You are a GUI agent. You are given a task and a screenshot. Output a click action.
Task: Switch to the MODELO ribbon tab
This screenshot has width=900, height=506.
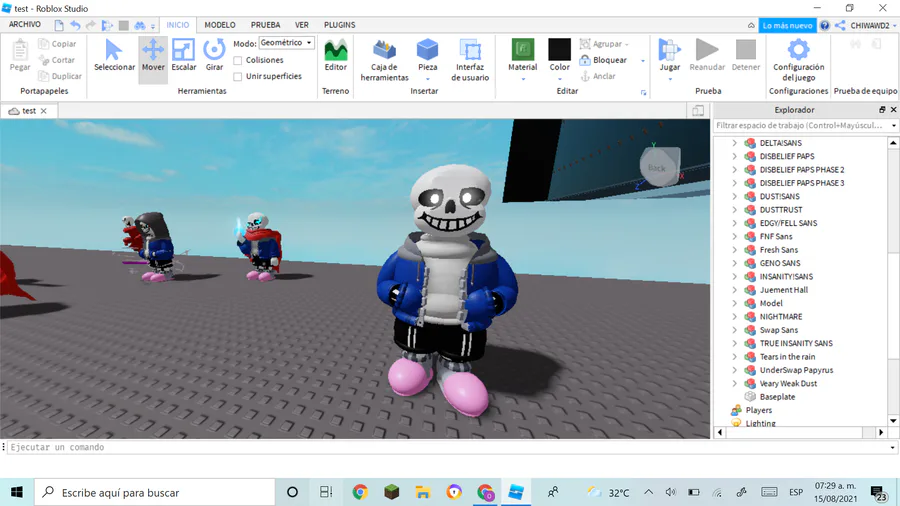(x=220, y=25)
